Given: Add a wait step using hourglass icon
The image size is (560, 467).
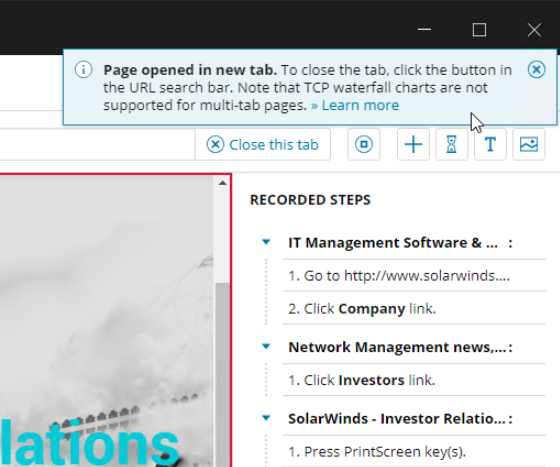Looking at the screenshot, I should pyautogui.click(x=452, y=145).
